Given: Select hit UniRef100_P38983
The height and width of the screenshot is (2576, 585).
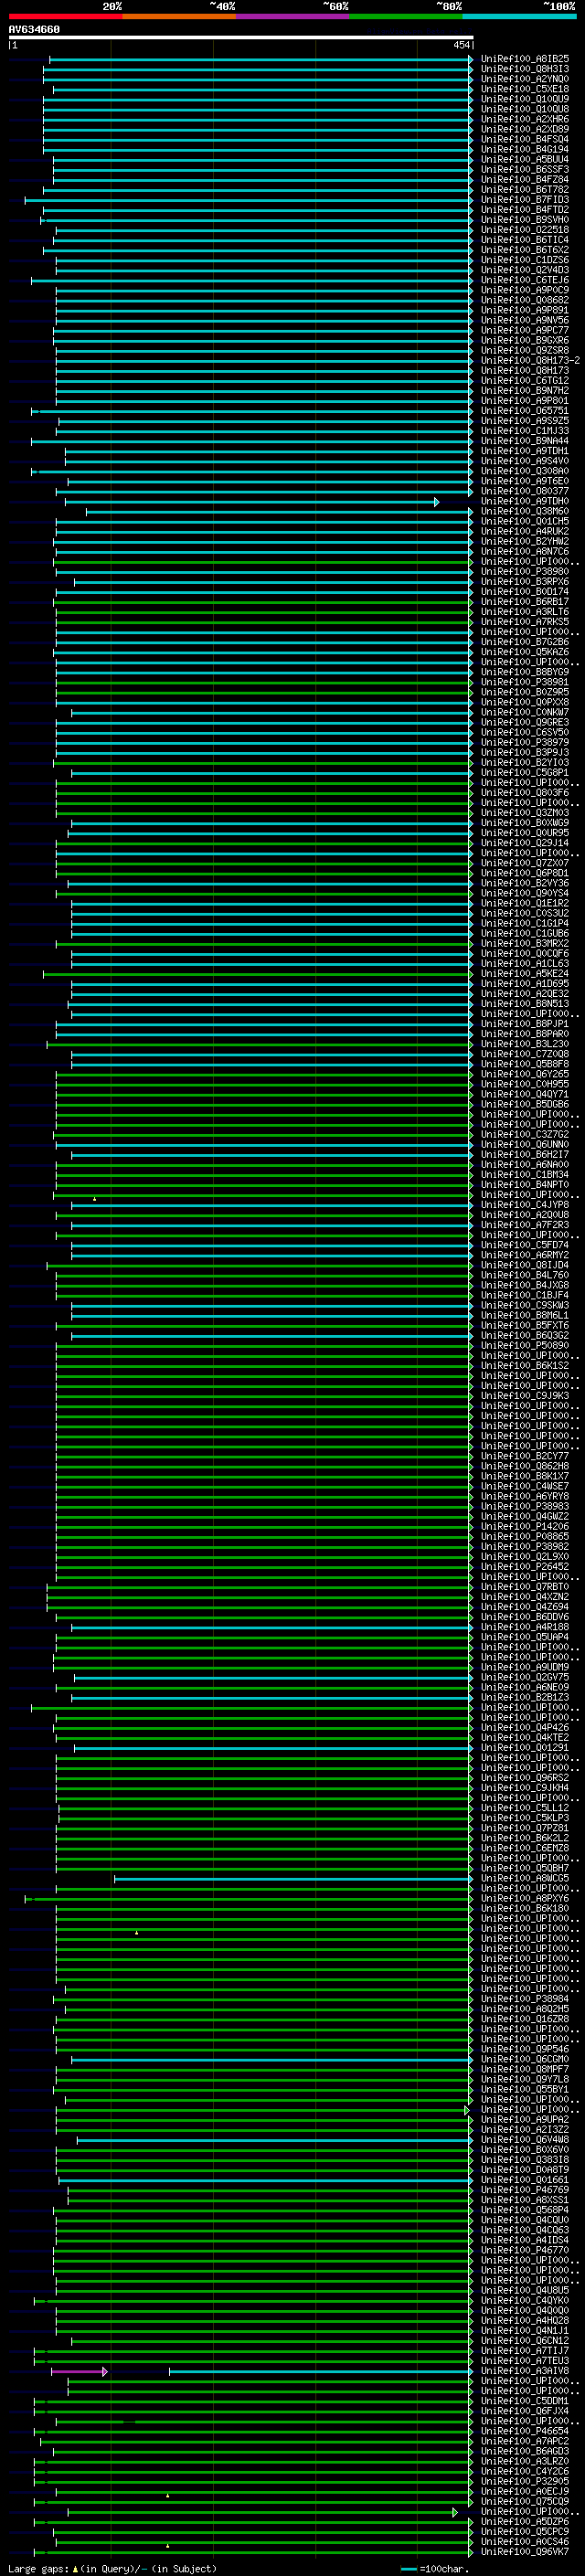Looking at the screenshot, I should (x=525, y=1506).
